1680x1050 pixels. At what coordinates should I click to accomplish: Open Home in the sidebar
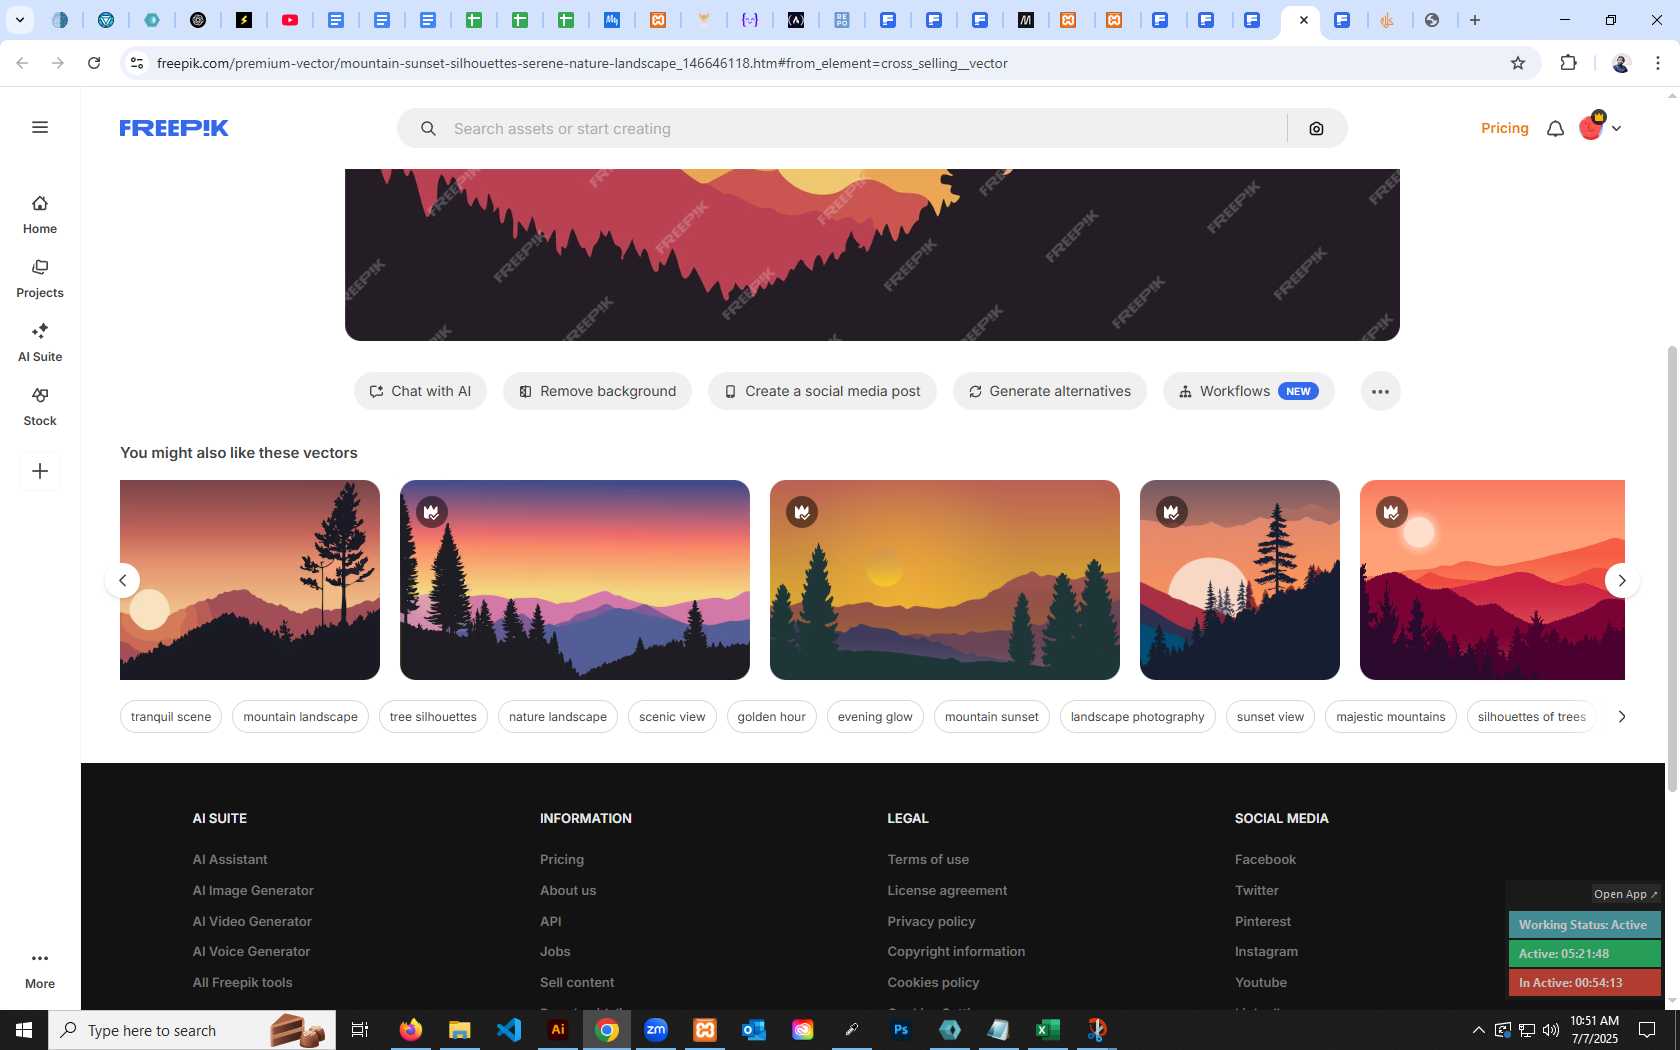40,215
